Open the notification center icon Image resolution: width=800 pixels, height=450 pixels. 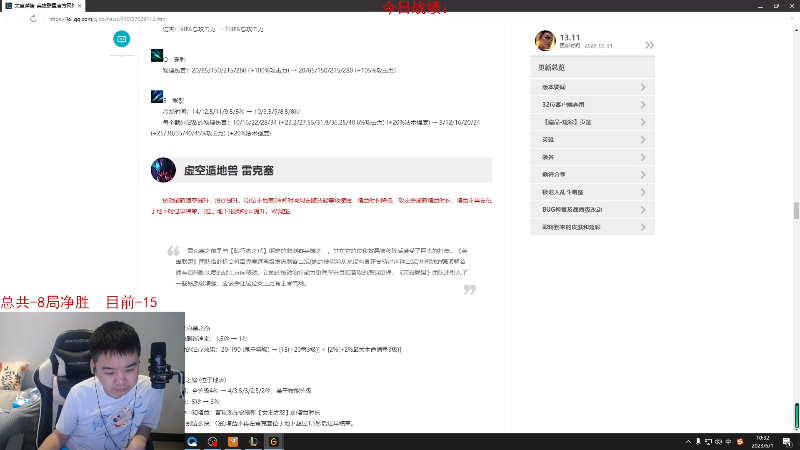[x=787, y=442]
